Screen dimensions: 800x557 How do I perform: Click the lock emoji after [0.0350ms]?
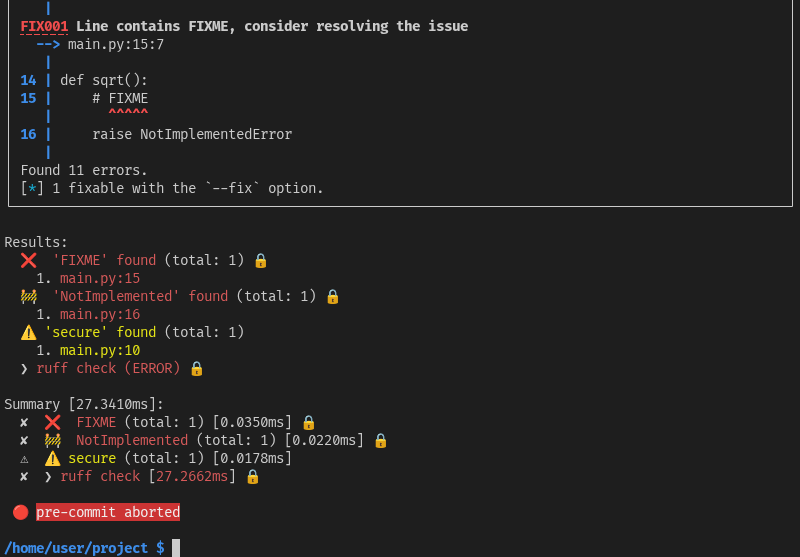coord(309,422)
